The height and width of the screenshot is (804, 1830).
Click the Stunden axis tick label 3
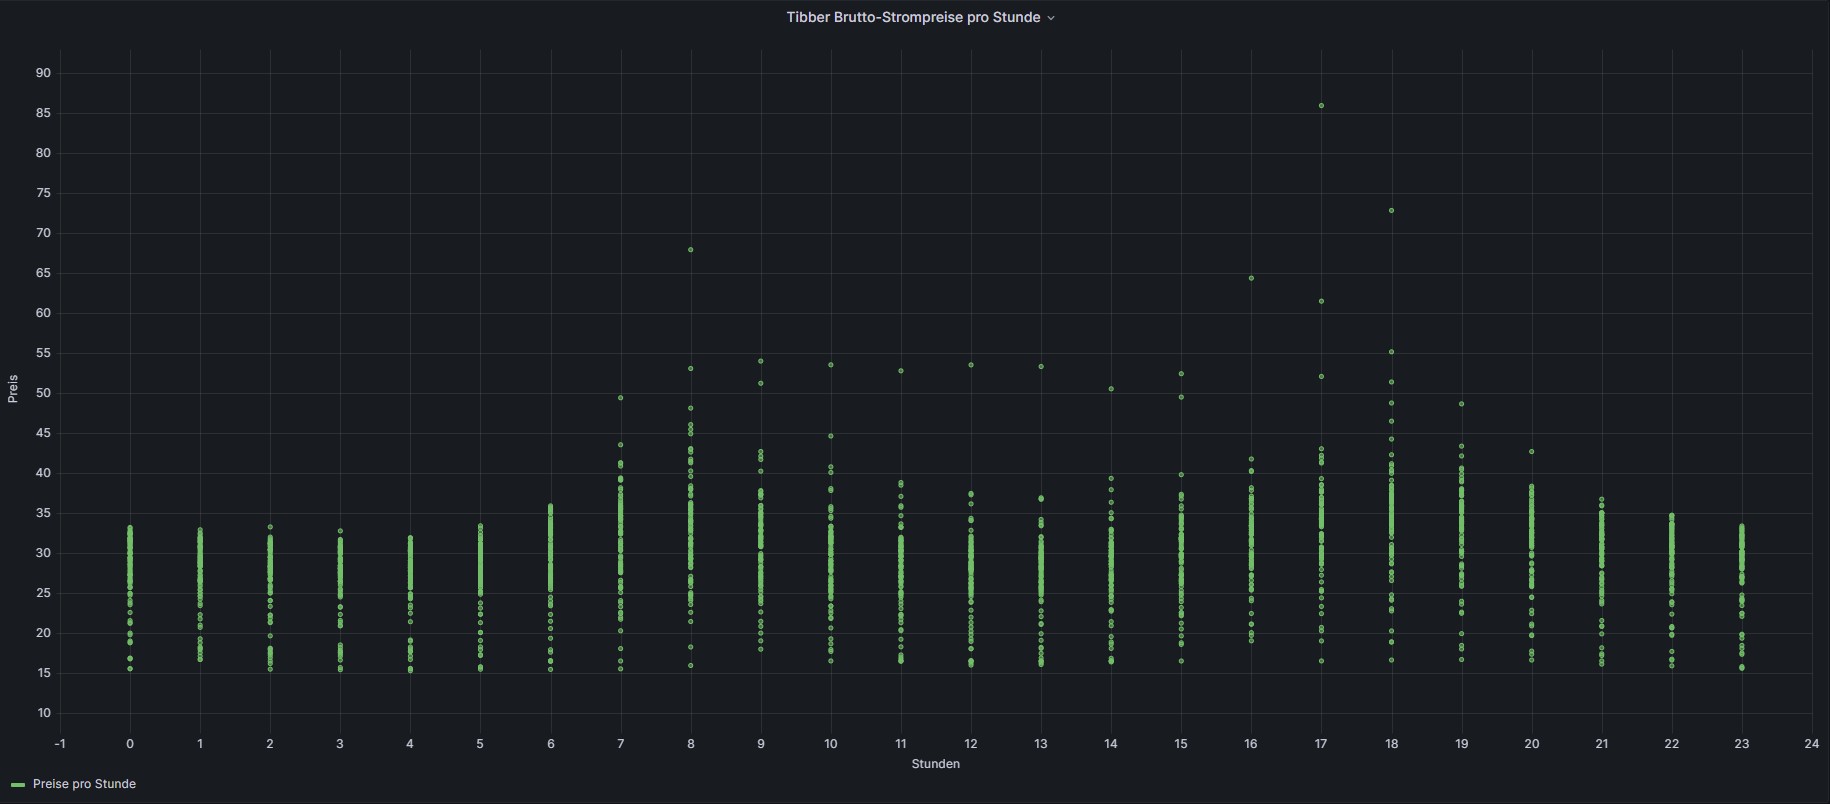(340, 744)
